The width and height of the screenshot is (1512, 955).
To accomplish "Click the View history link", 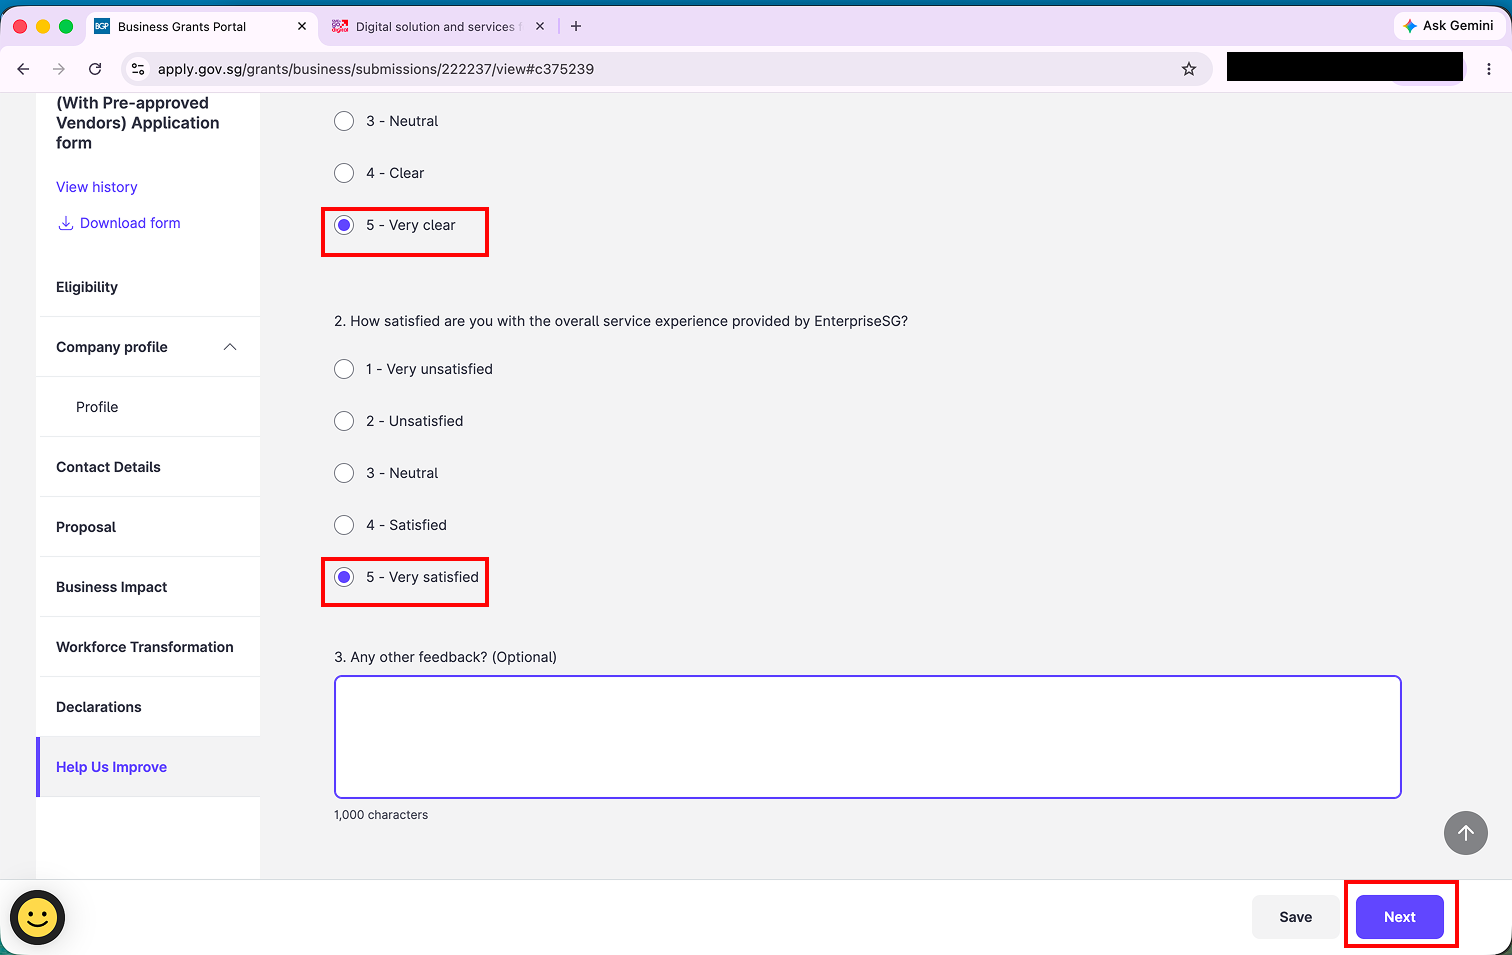I will (97, 187).
